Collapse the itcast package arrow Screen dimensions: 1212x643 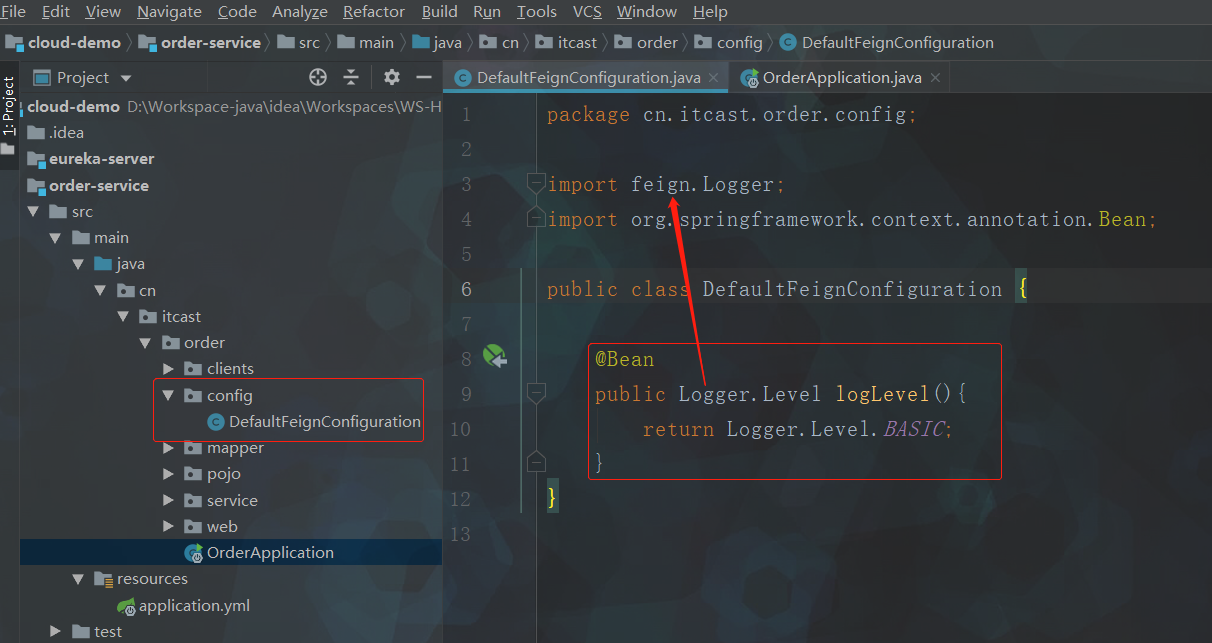pyautogui.click(x=122, y=316)
